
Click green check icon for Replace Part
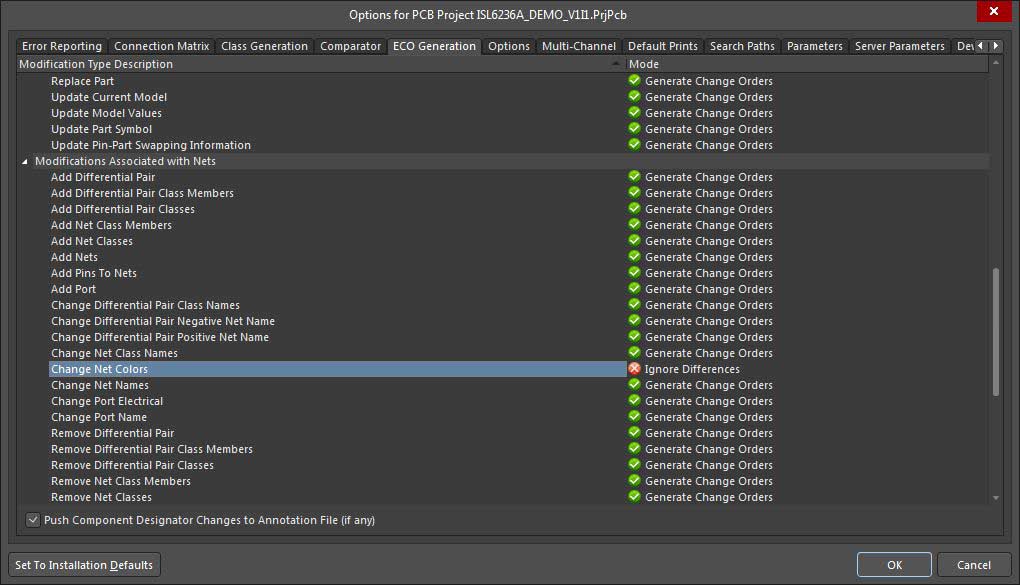(x=634, y=81)
